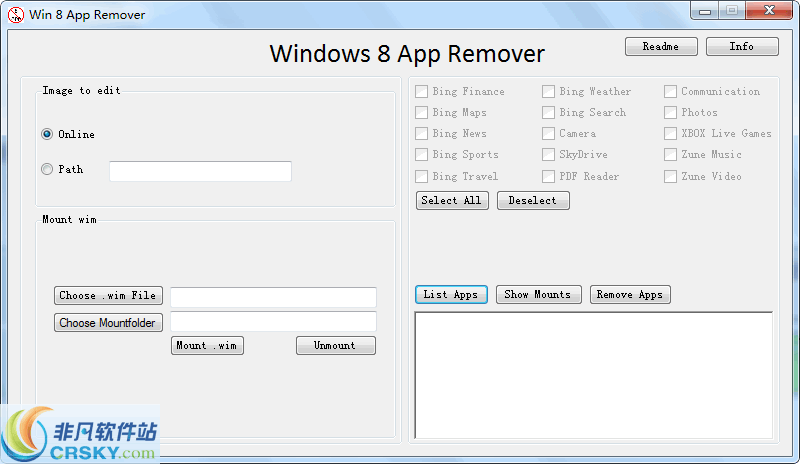
Task: Check the Zune Video checkbox
Action: pyautogui.click(x=670, y=176)
